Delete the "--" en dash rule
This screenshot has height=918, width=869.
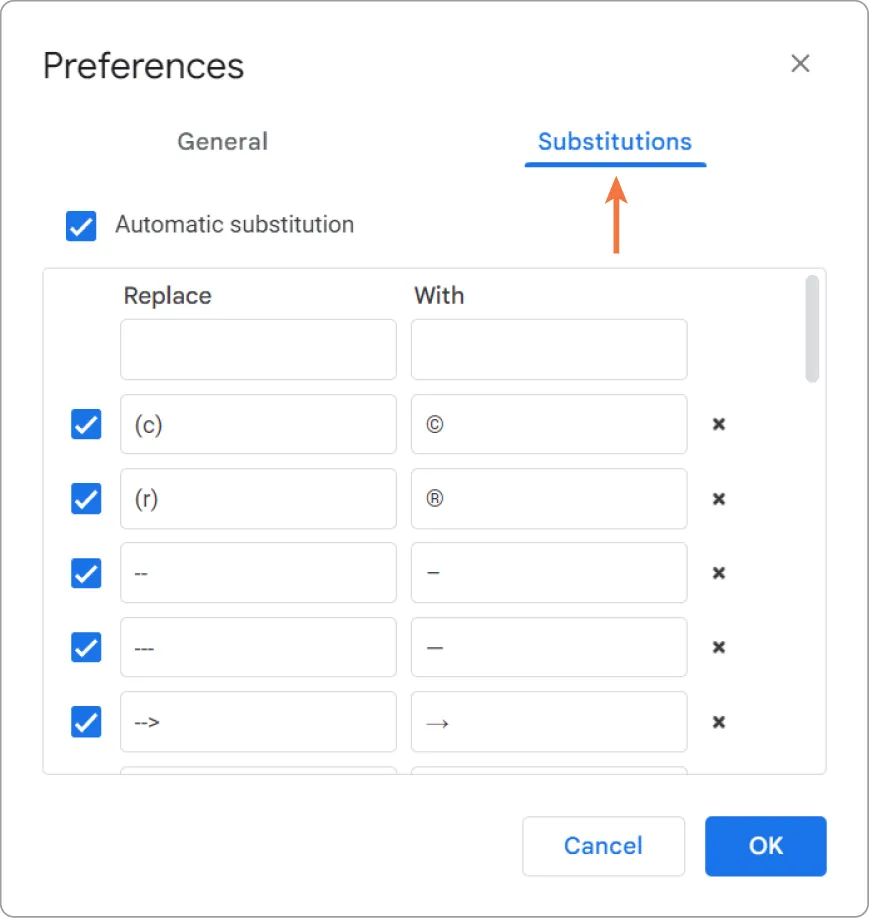719,573
